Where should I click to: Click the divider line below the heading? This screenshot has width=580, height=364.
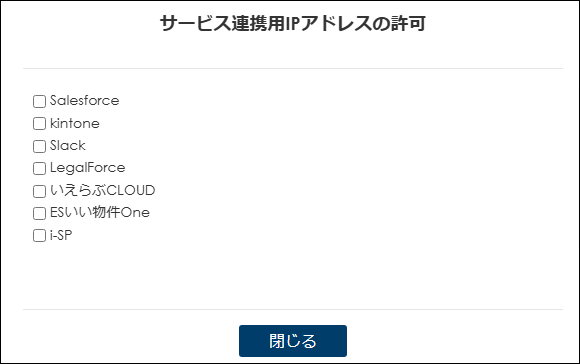click(293, 68)
